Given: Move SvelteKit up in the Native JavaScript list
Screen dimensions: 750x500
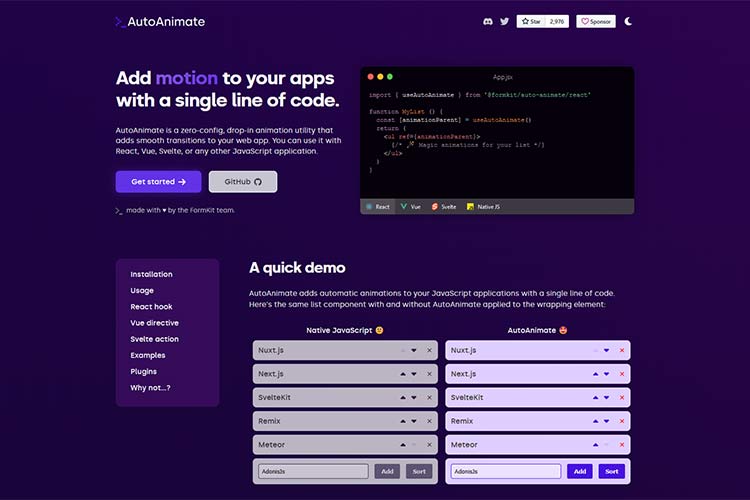Looking at the screenshot, I should [x=403, y=397].
